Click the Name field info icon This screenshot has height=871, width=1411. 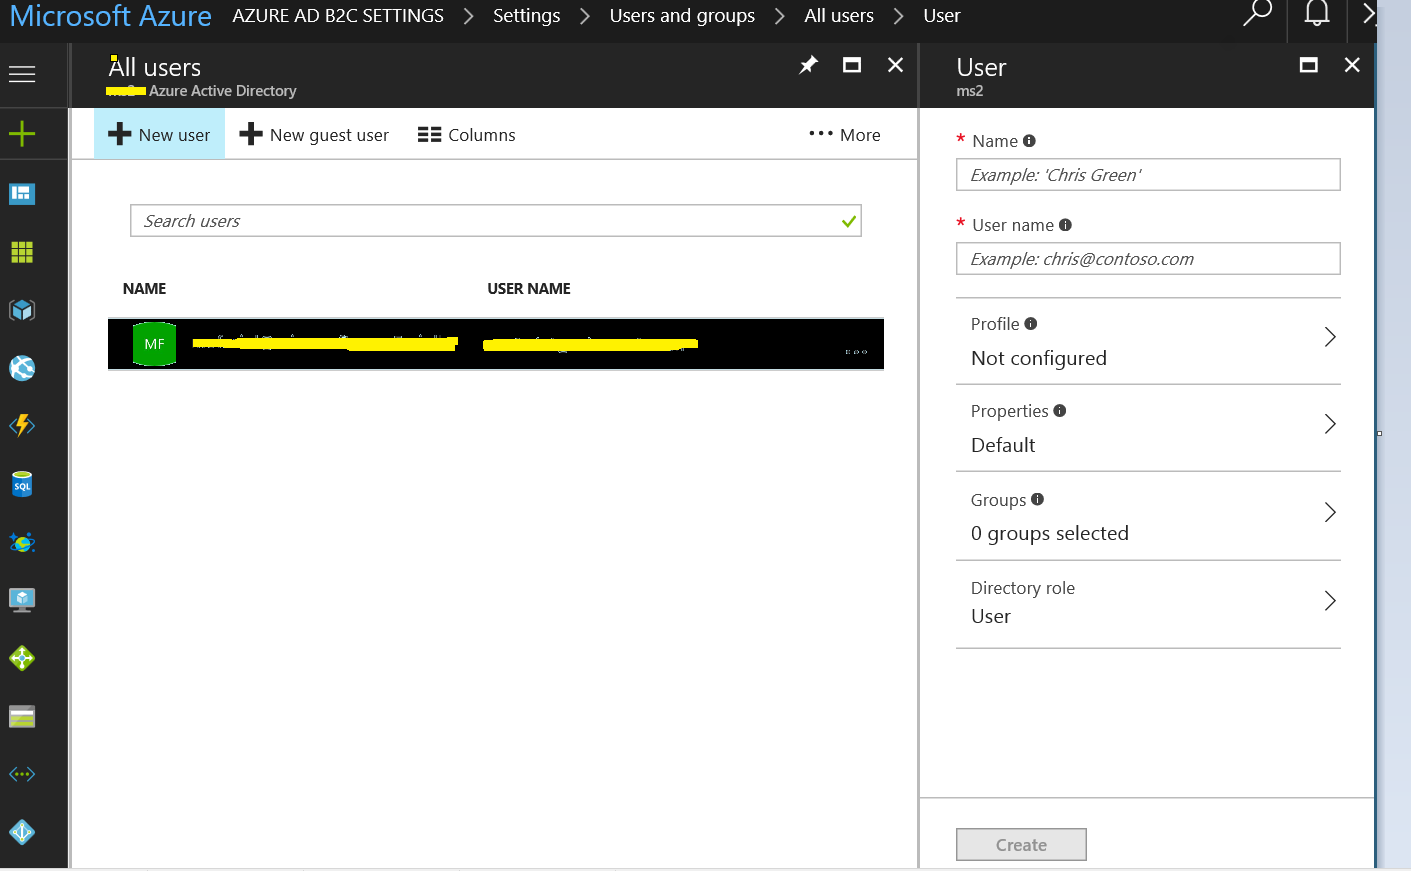coord(1029,141)
